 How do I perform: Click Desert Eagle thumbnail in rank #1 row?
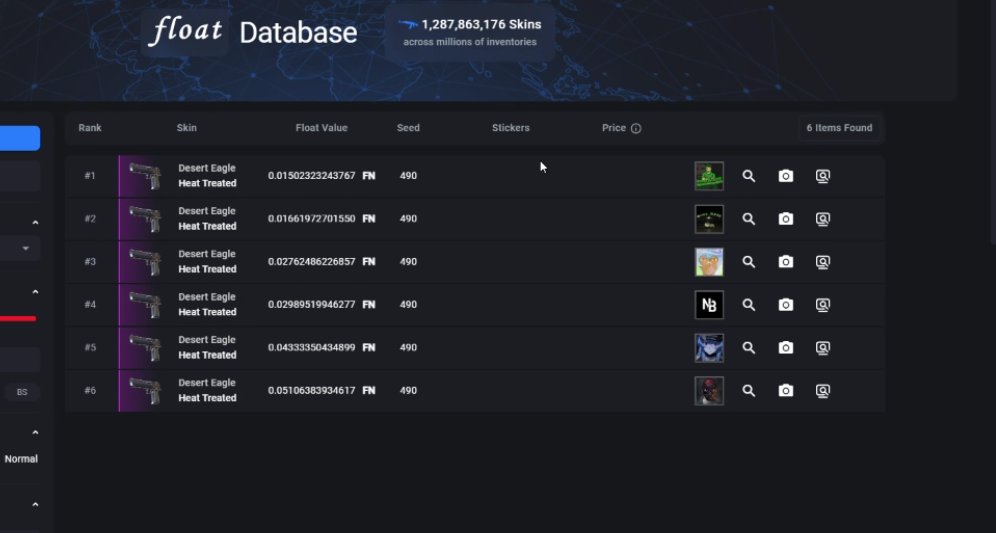(145, 176)
